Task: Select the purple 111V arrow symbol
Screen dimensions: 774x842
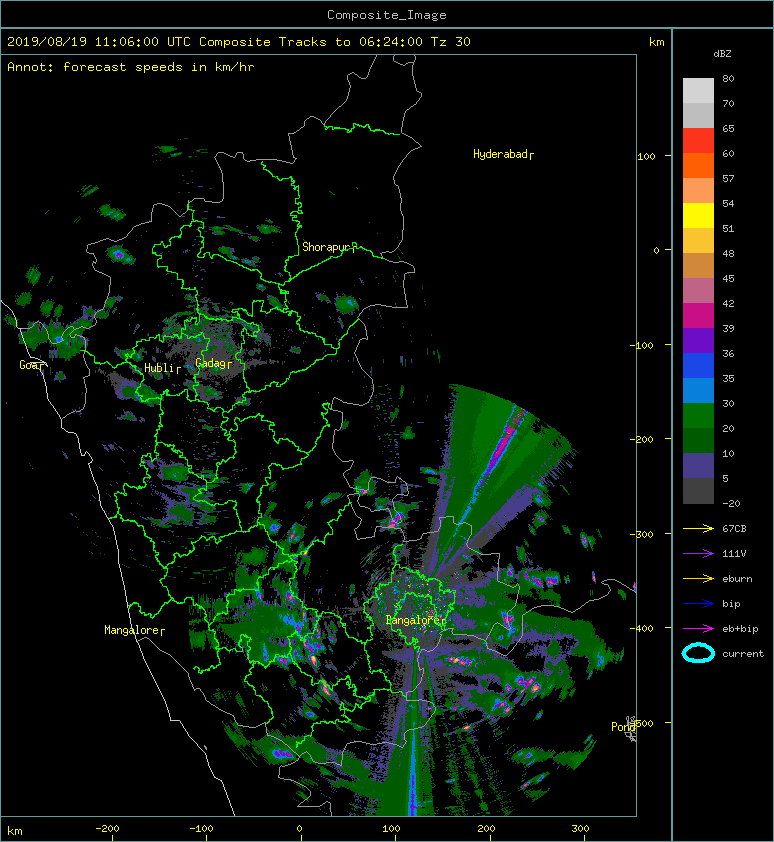Action: [698, 554]
